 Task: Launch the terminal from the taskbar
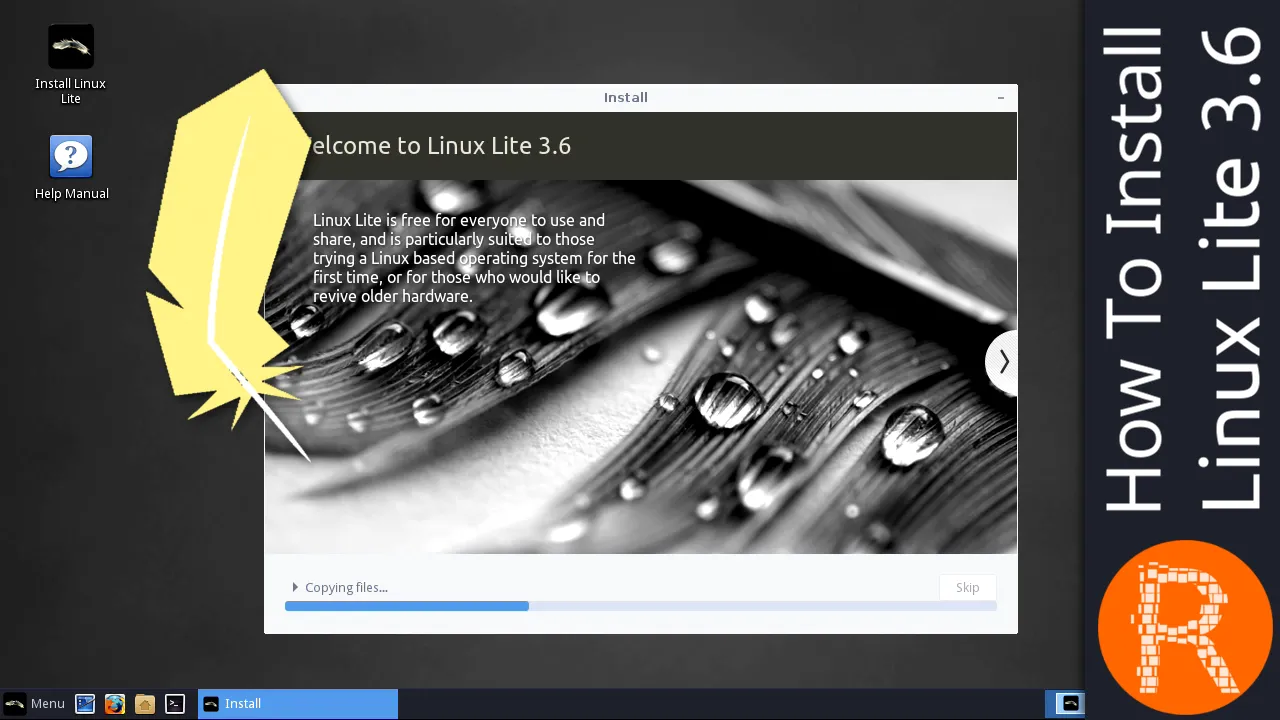pyautogui.click(x=175, y=704)
